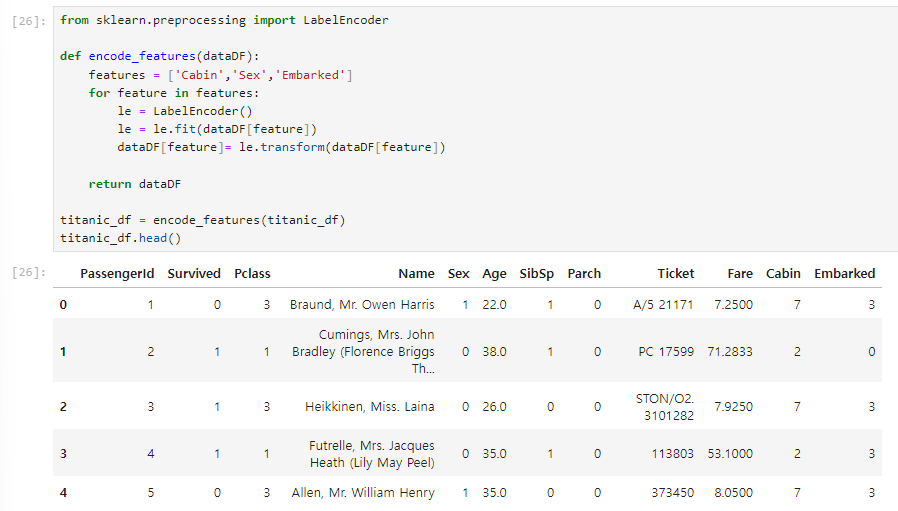Select the Fare column header
The width and height of the screenshot is (898, 511).
pyautogui.click(x=740, y=274)
